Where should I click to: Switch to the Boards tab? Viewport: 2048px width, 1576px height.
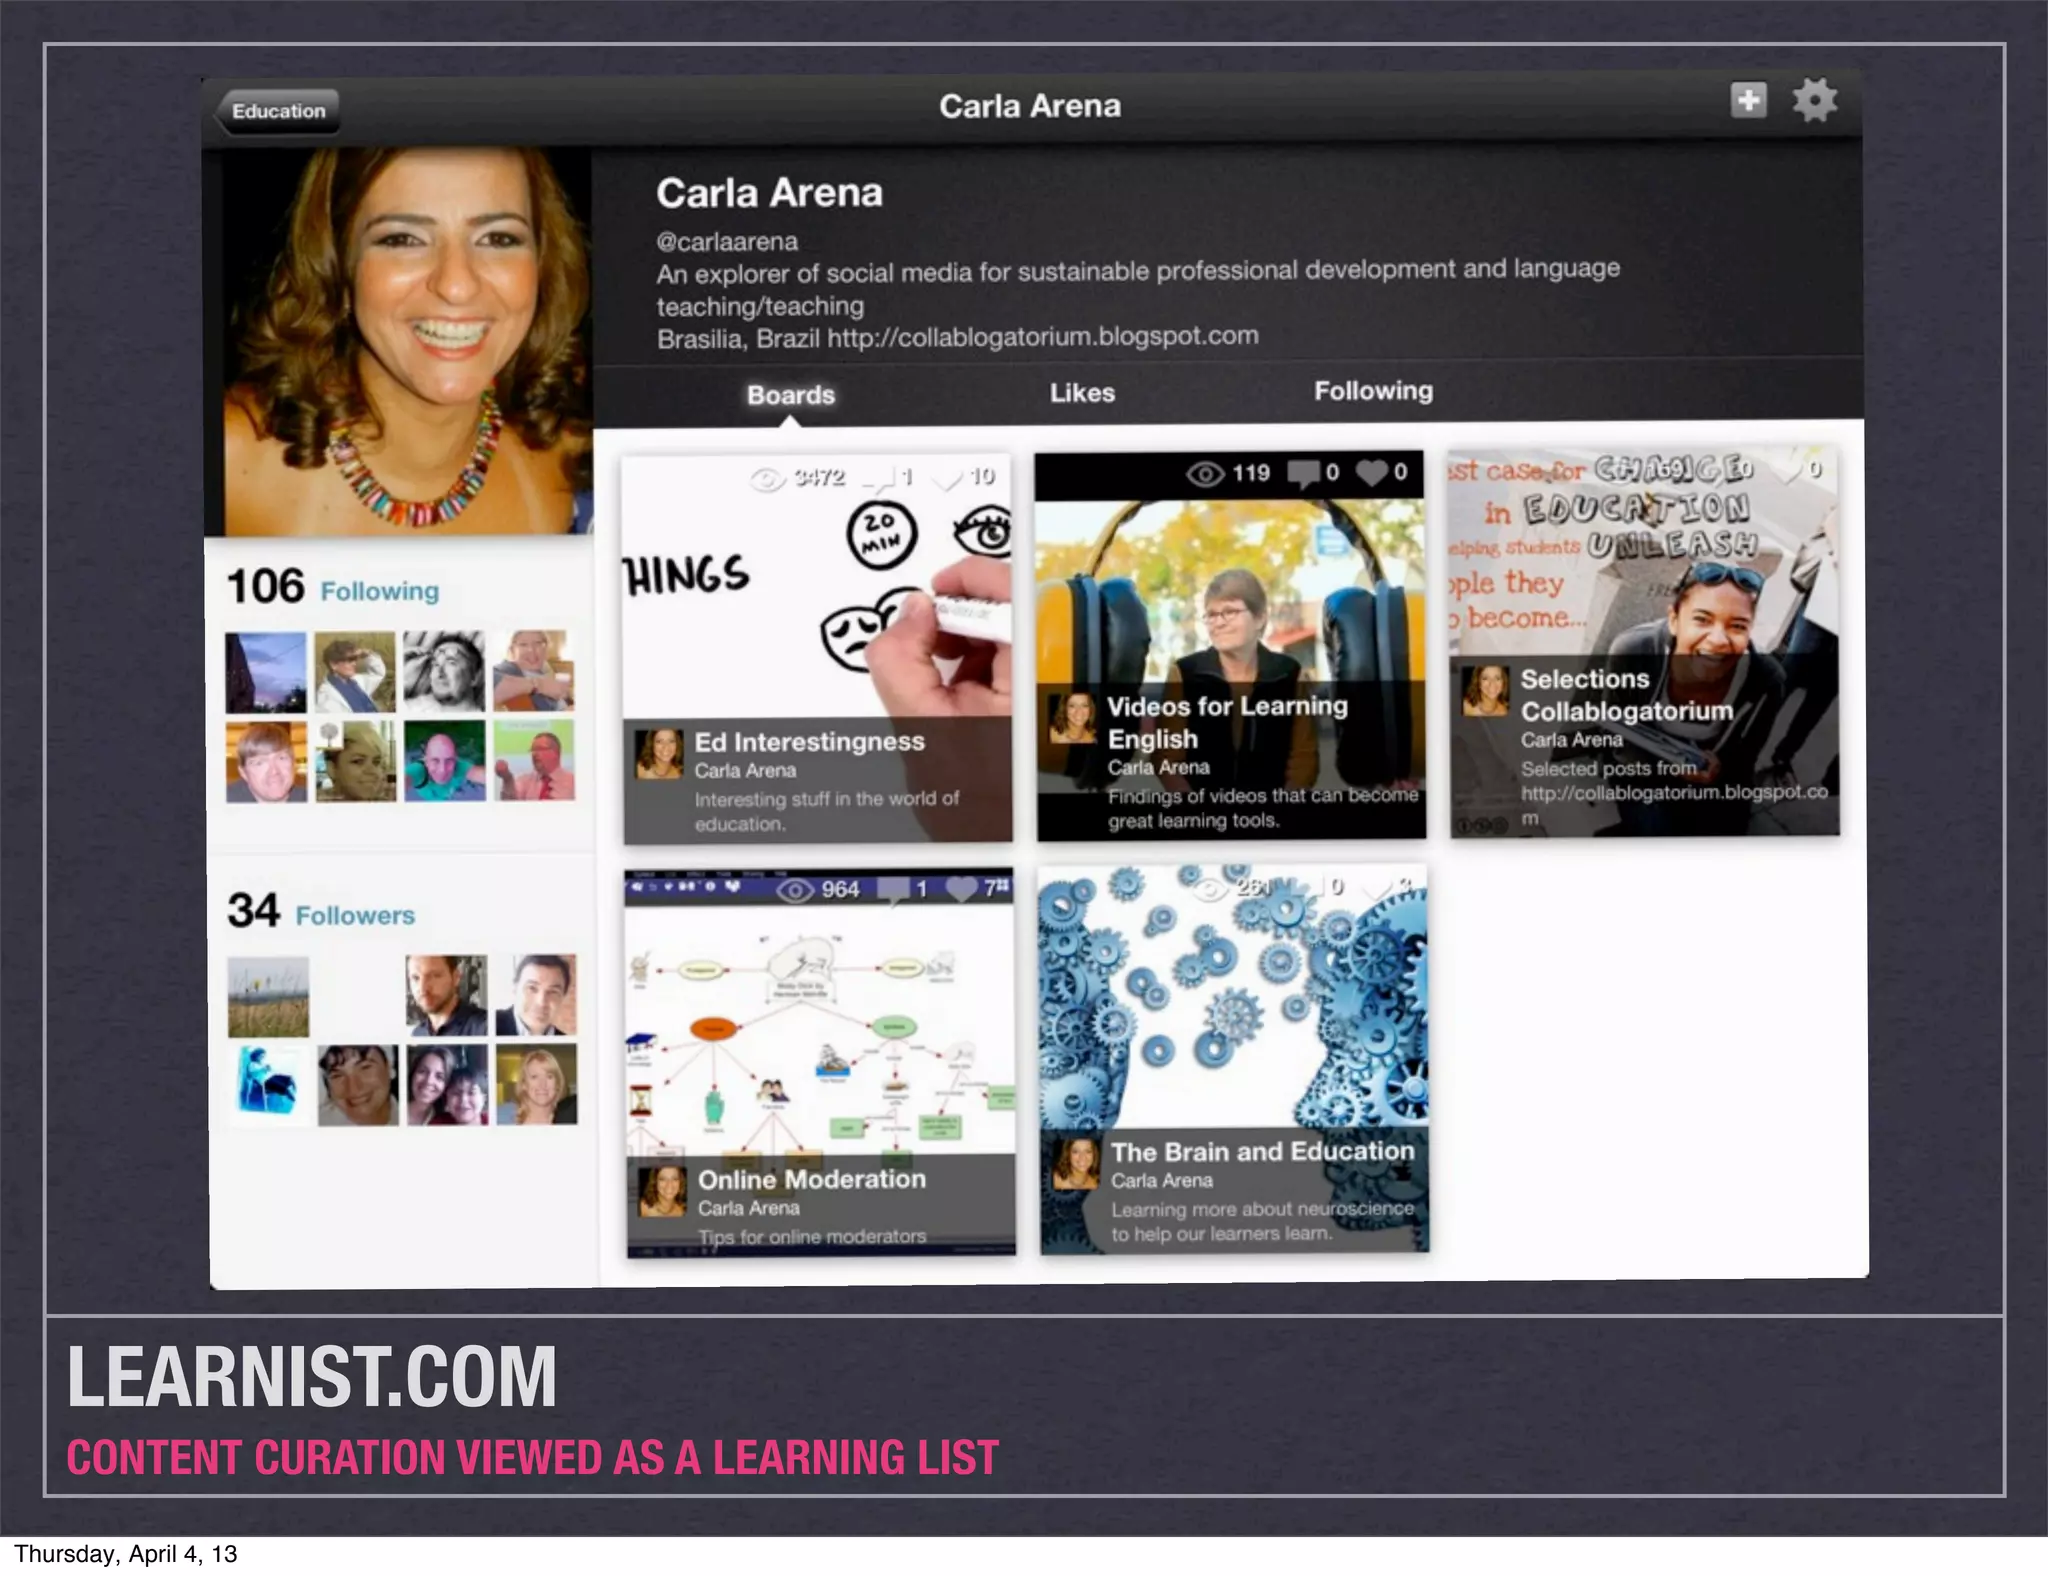(790, 395)
